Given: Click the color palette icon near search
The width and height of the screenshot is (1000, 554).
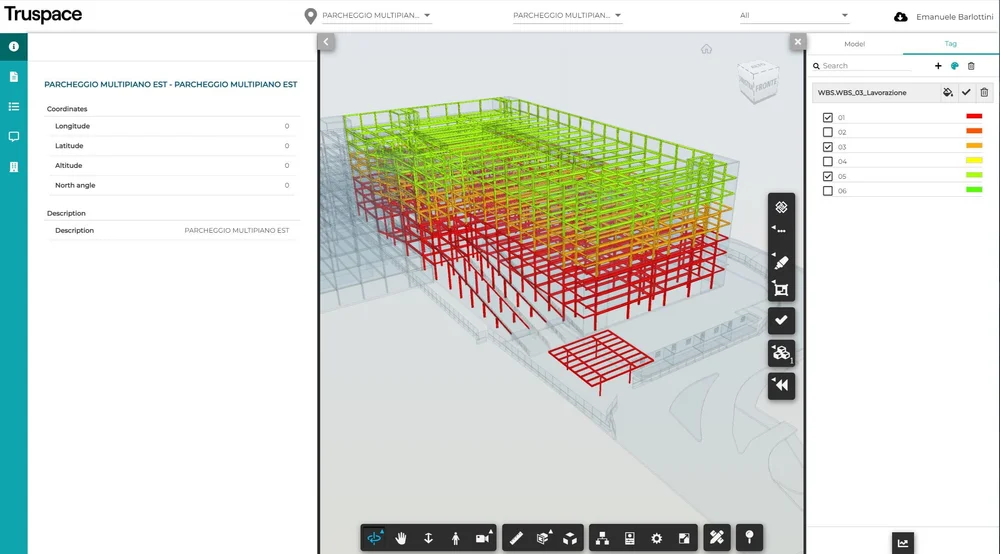Looking at the screenshot, I should tap(955, 66).
